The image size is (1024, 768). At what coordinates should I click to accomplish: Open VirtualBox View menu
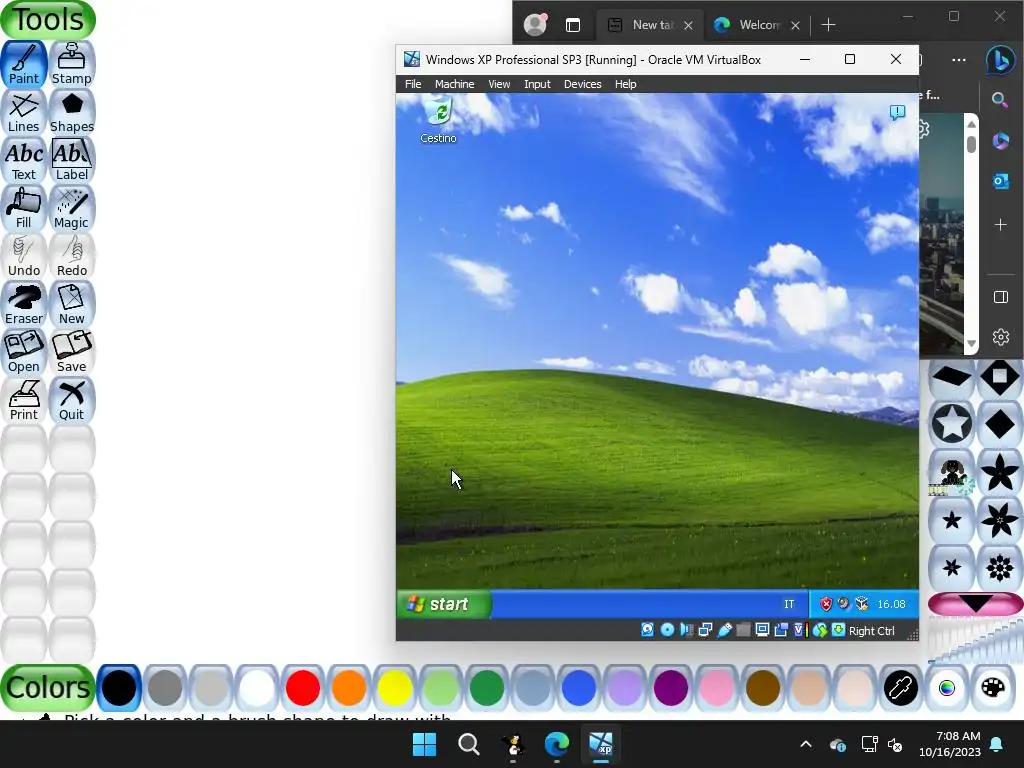coord(499,84)
